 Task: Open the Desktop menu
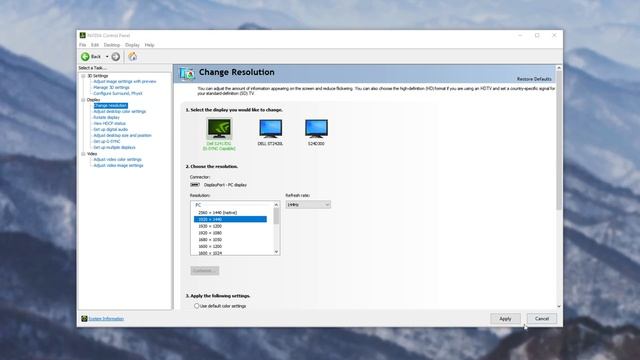pyautogui.click(x=112, y=45)
